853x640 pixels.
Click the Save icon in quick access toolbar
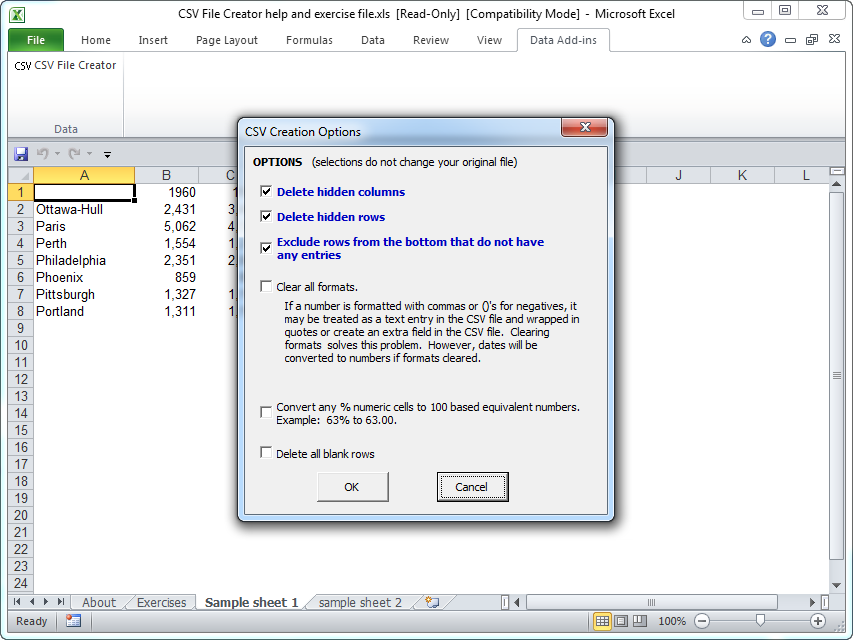(21, 154)
